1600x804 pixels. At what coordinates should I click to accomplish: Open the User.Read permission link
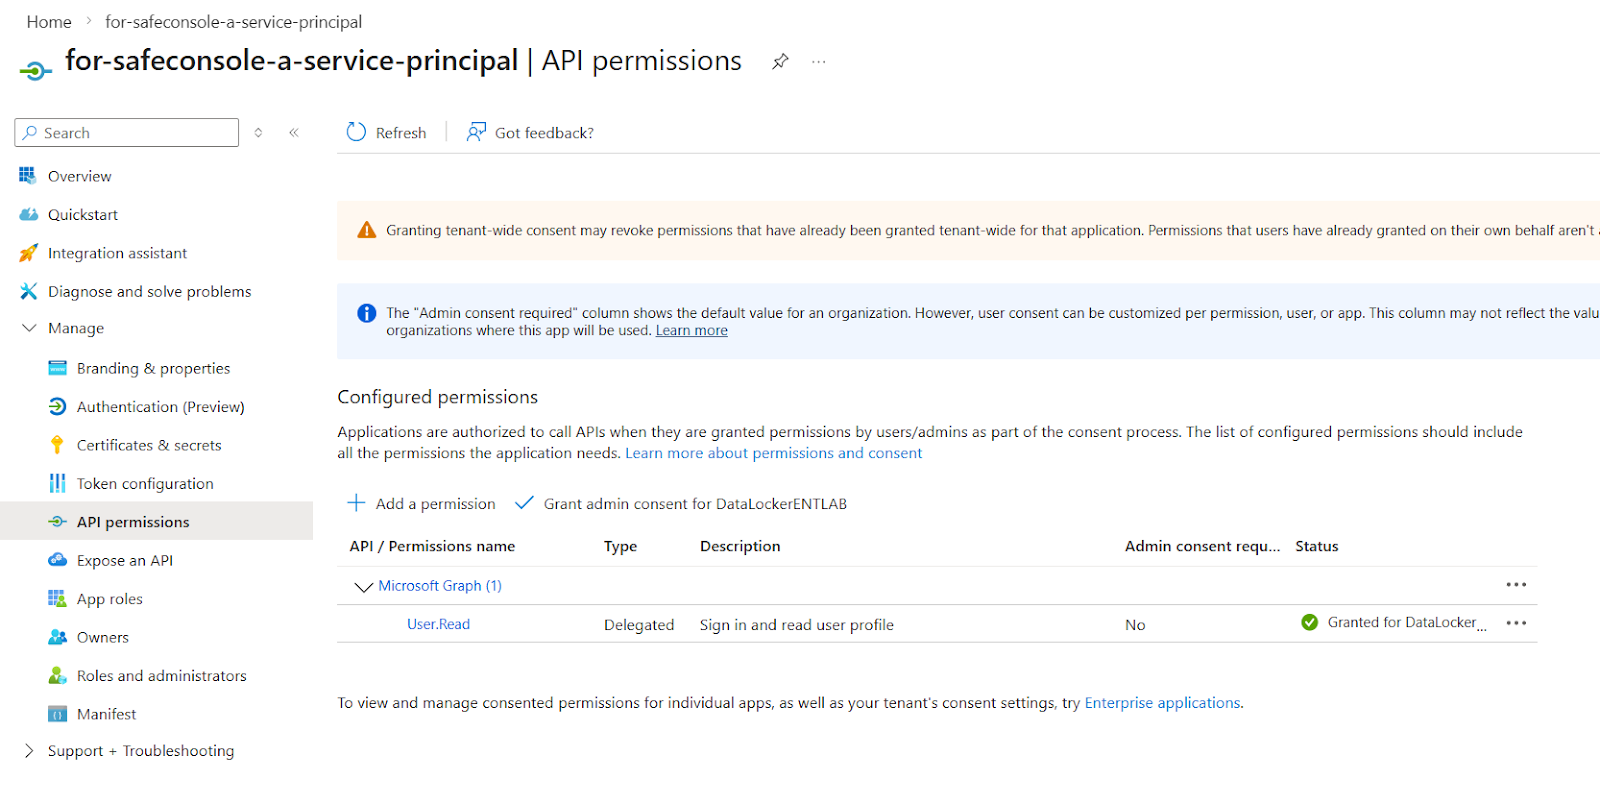(438, 624)
